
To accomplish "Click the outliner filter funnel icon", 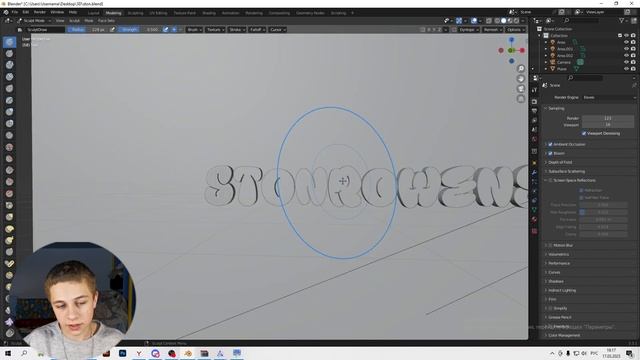I will pos(622,20).
